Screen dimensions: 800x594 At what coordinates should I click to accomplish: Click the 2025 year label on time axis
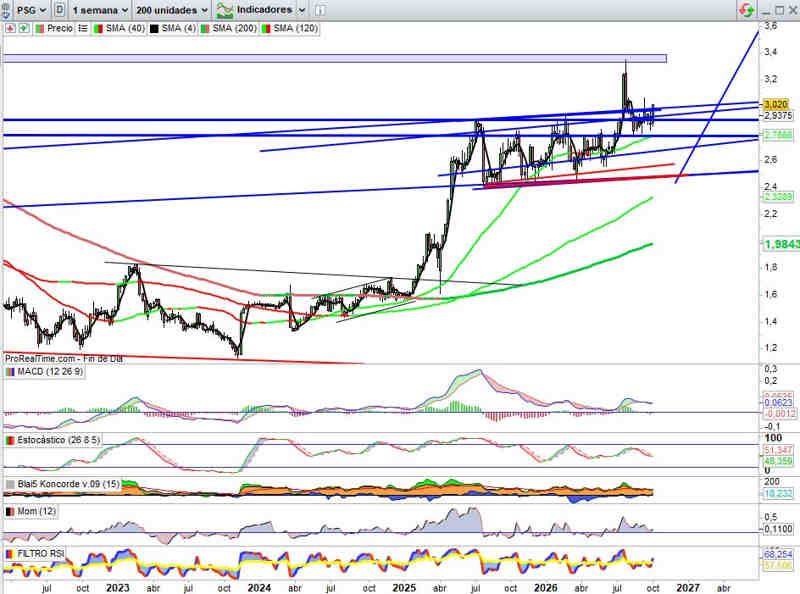[404, 588]
